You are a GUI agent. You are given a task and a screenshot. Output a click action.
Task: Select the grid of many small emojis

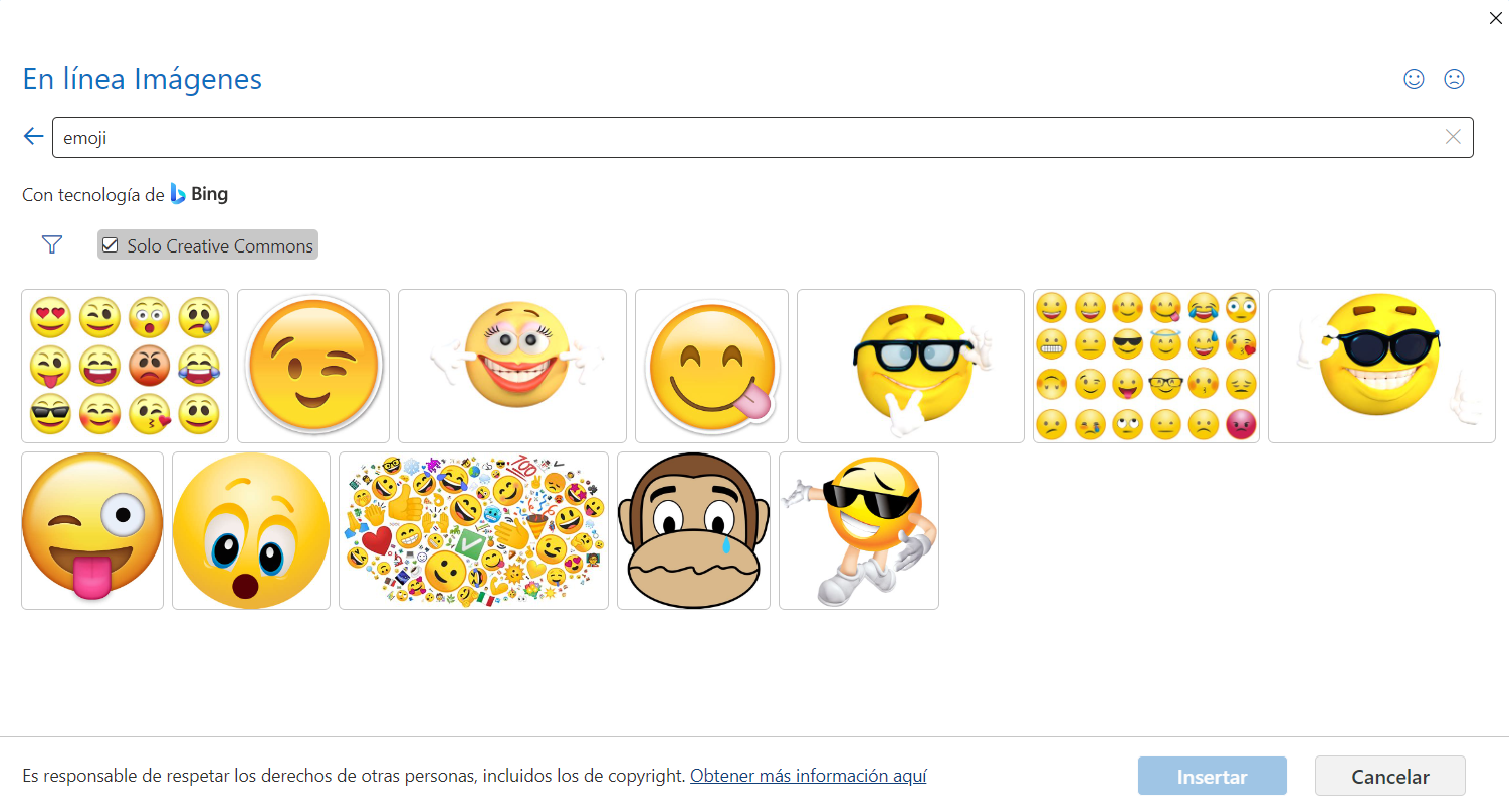pos(1146,366)
